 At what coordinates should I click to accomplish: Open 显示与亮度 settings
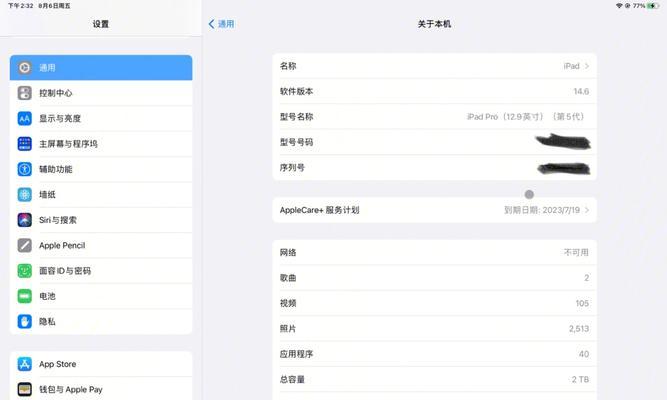tap(101, 118)
